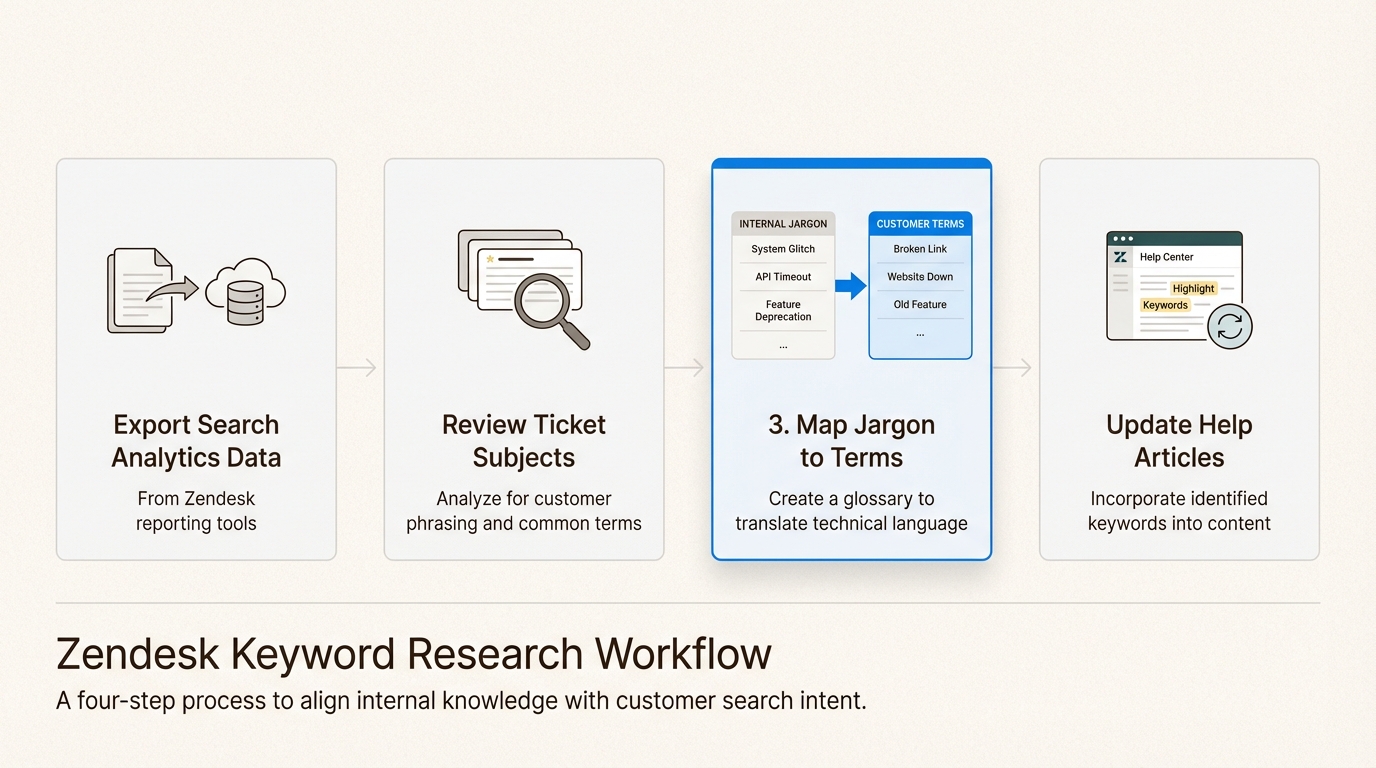Switch to the Customer Terms header

coord(919,223)
